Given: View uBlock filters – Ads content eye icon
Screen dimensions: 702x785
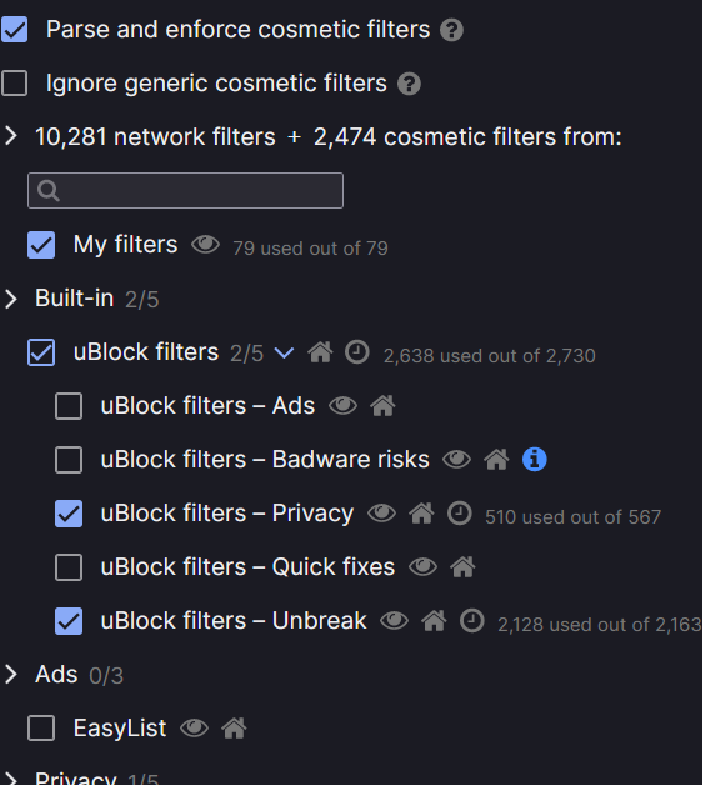Looking at the screenshot, I should point(343,406).
